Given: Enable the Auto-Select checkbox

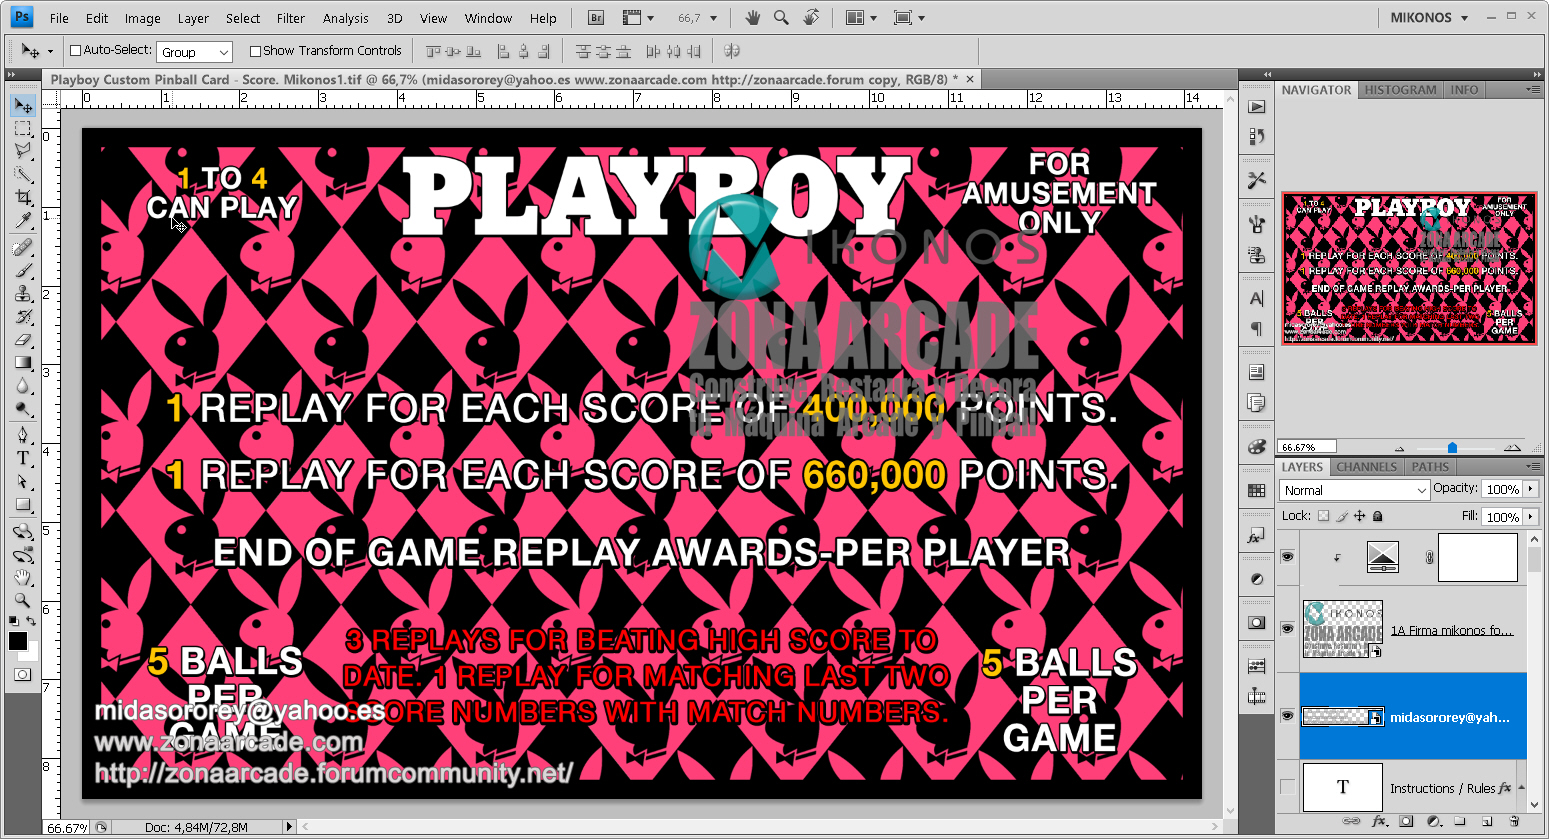Looking at the screenshot, I should [x=75, y=51].
